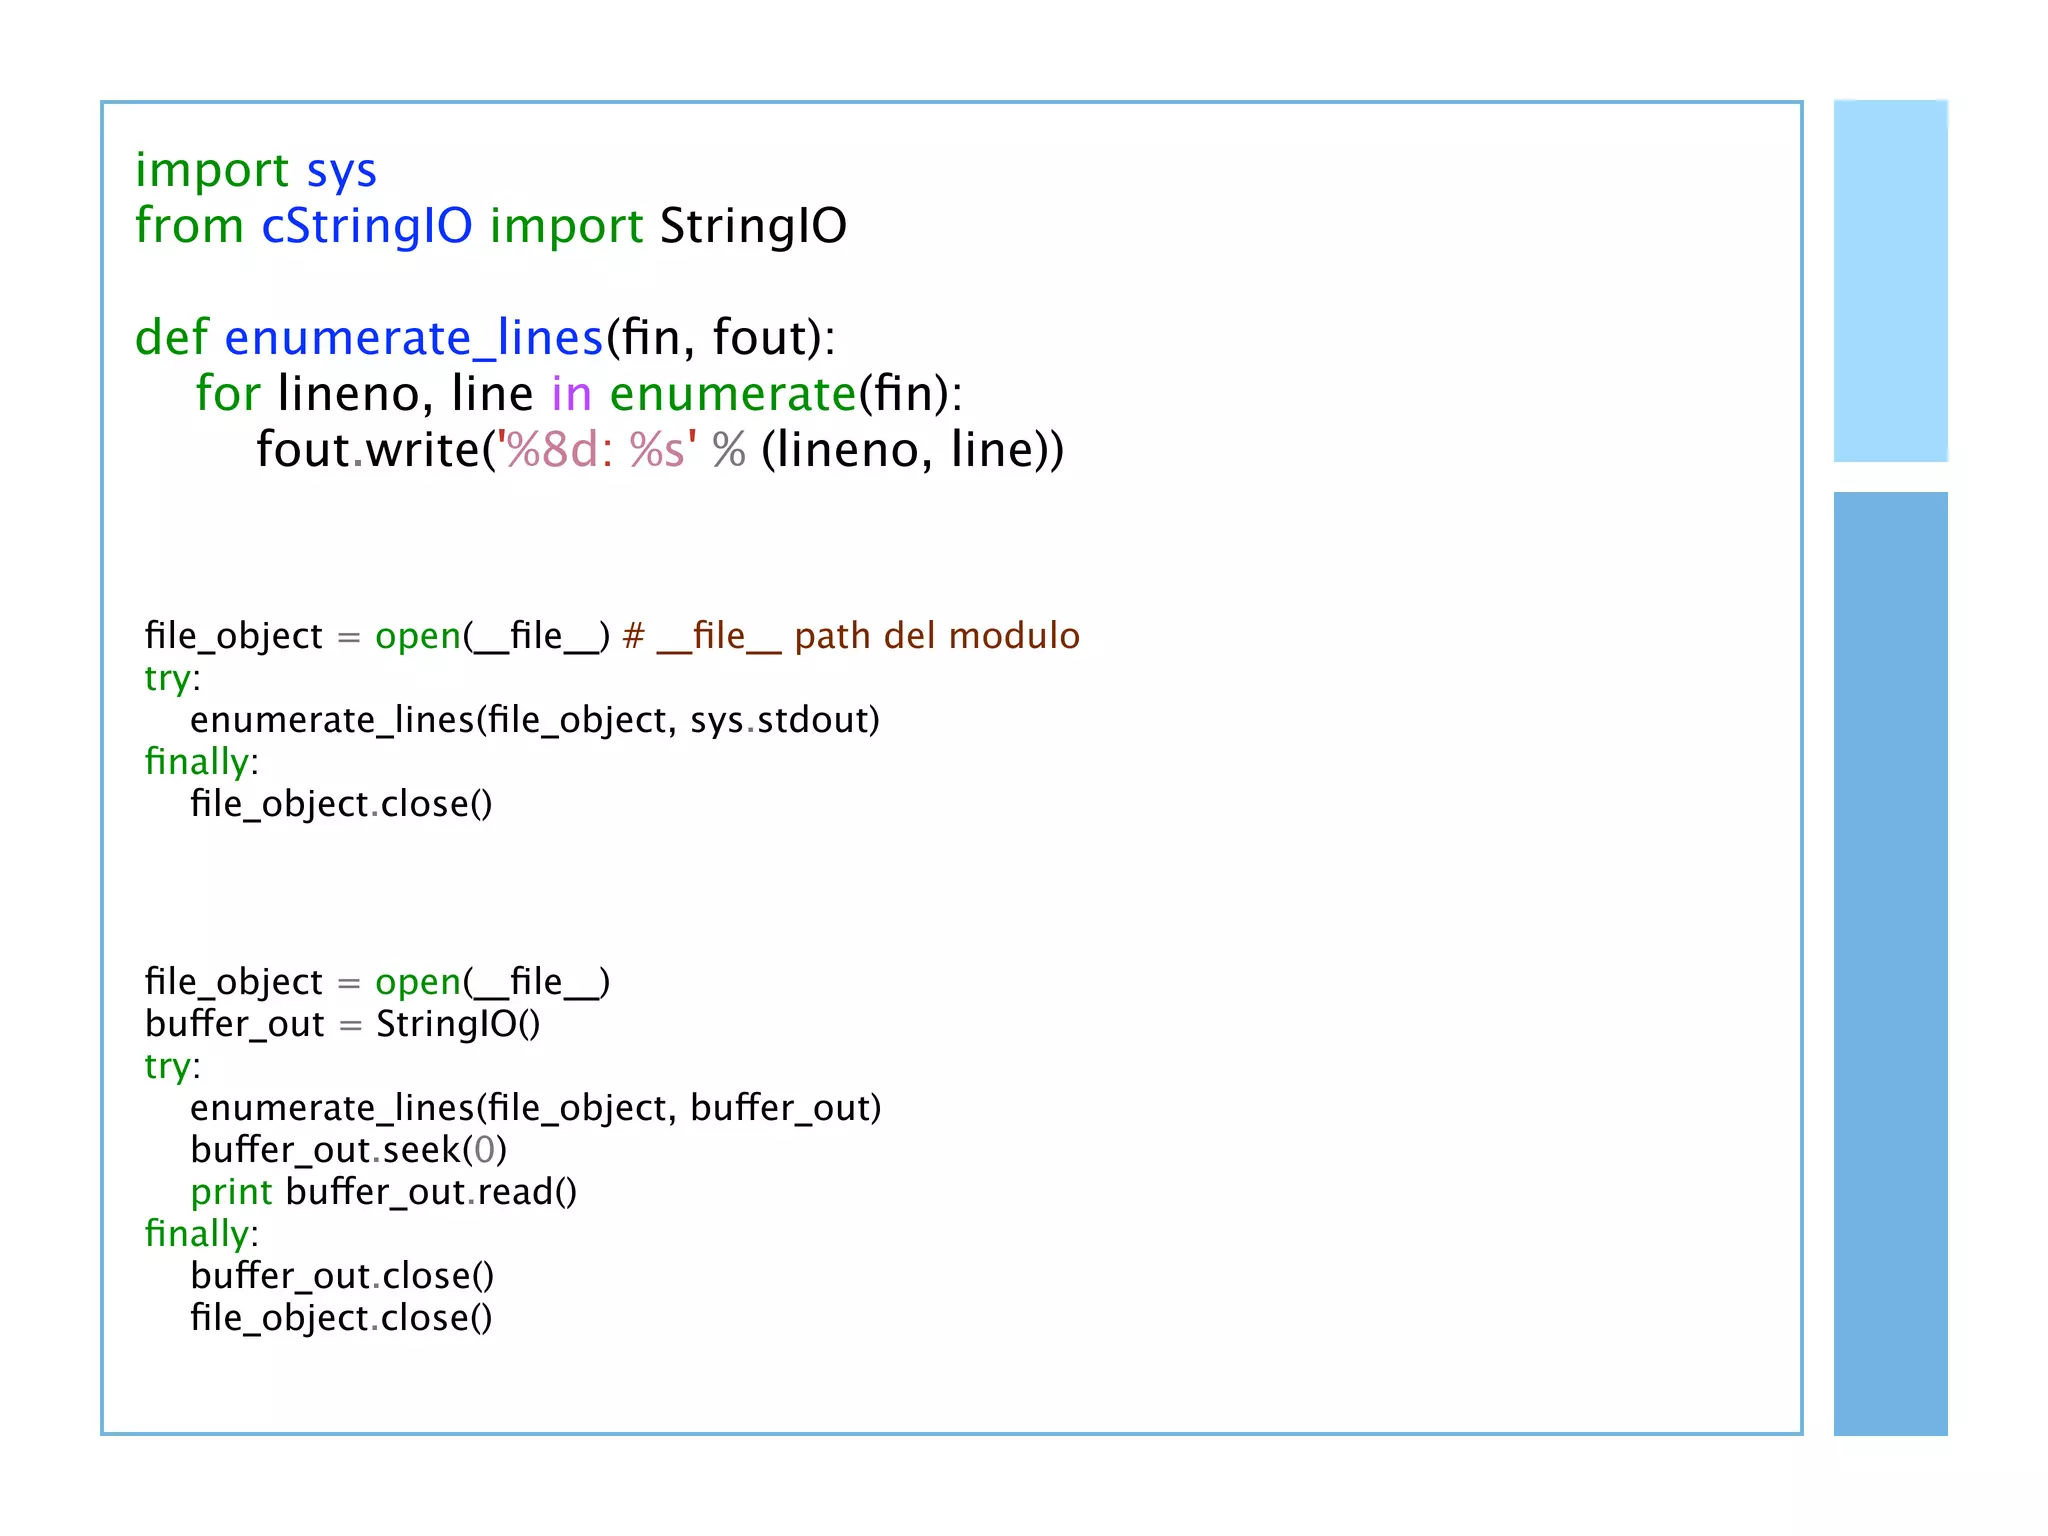This screenshot has height=1536, width=2048.
Task: Click the fout.write('%8d: %s' ...) line
Action: [x=660, y=450]
